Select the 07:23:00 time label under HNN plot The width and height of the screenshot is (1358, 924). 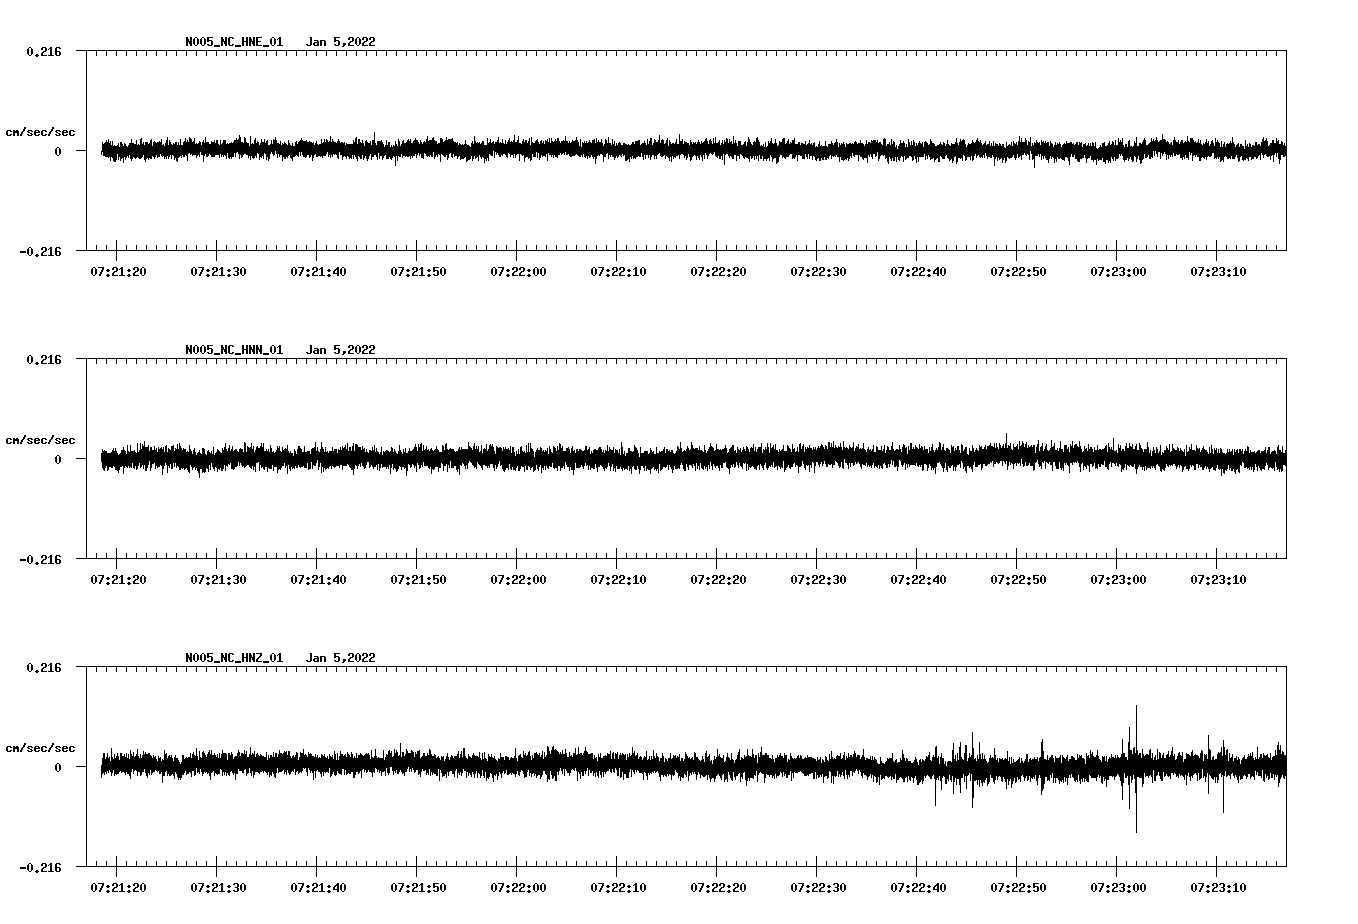(x=1118, y=580)
